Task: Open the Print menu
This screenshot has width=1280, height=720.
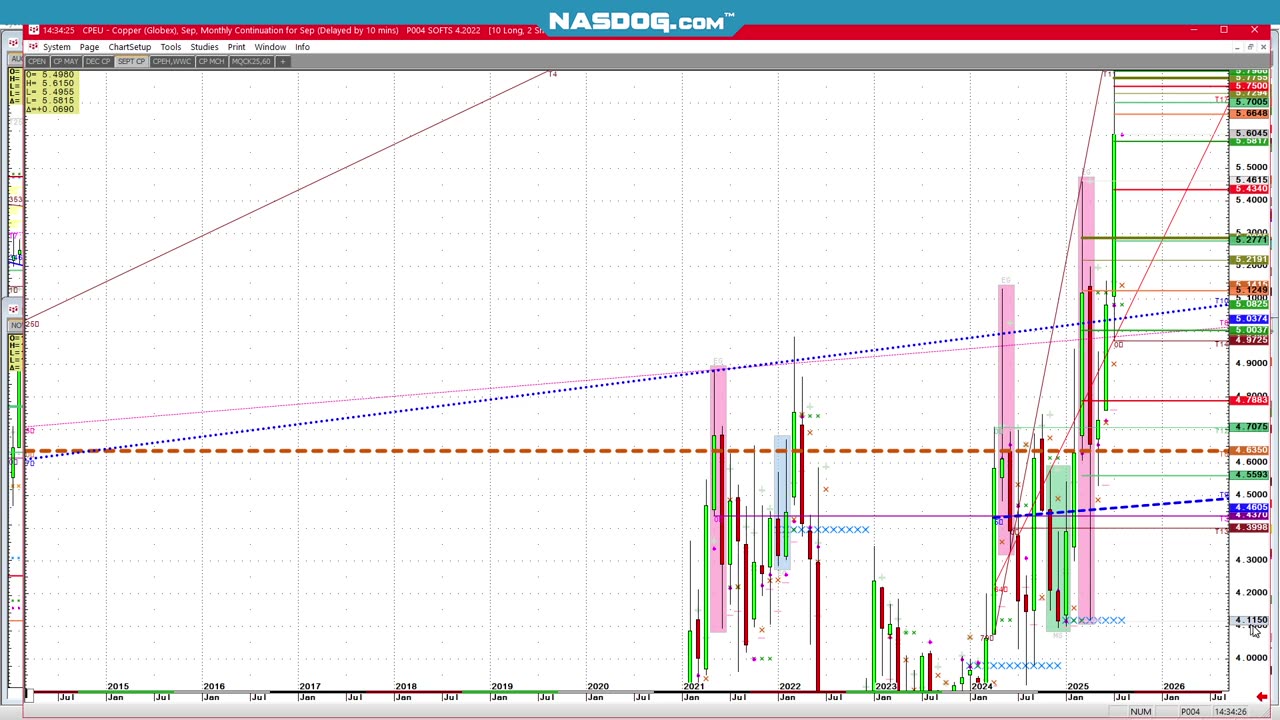Action: pos(236,47)
